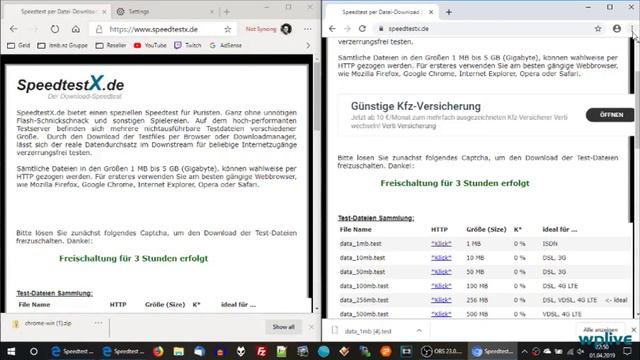The image size is (640, 360).
Task: Bookmark this page in Chrome
Action: point(598,29)
